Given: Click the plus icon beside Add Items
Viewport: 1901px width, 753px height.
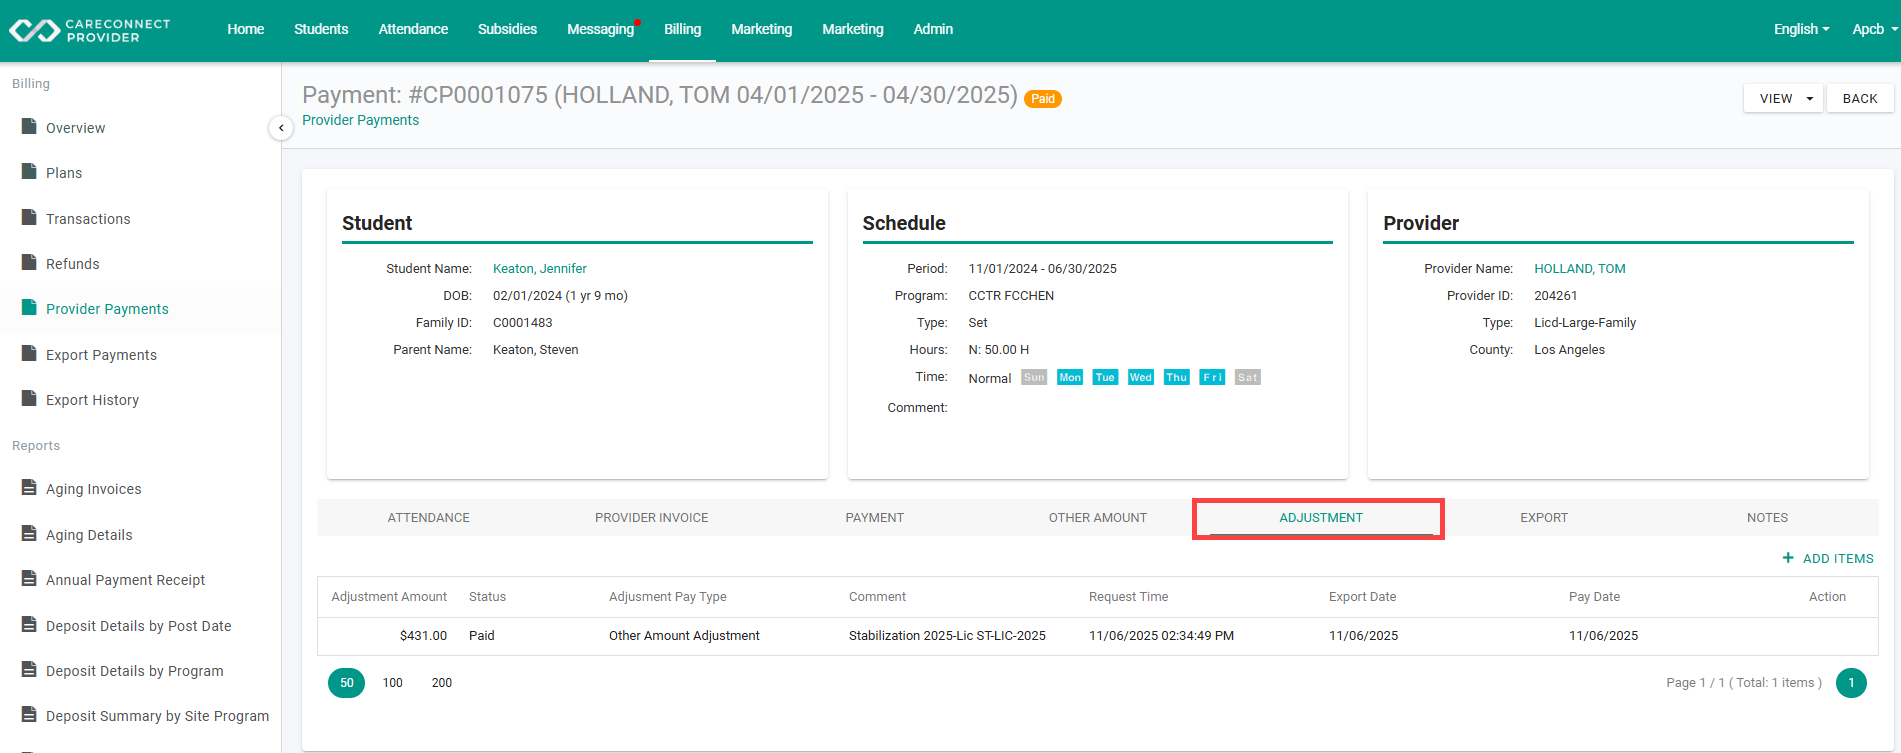Looking at the screenshot, I should (x=1788, y=558).
